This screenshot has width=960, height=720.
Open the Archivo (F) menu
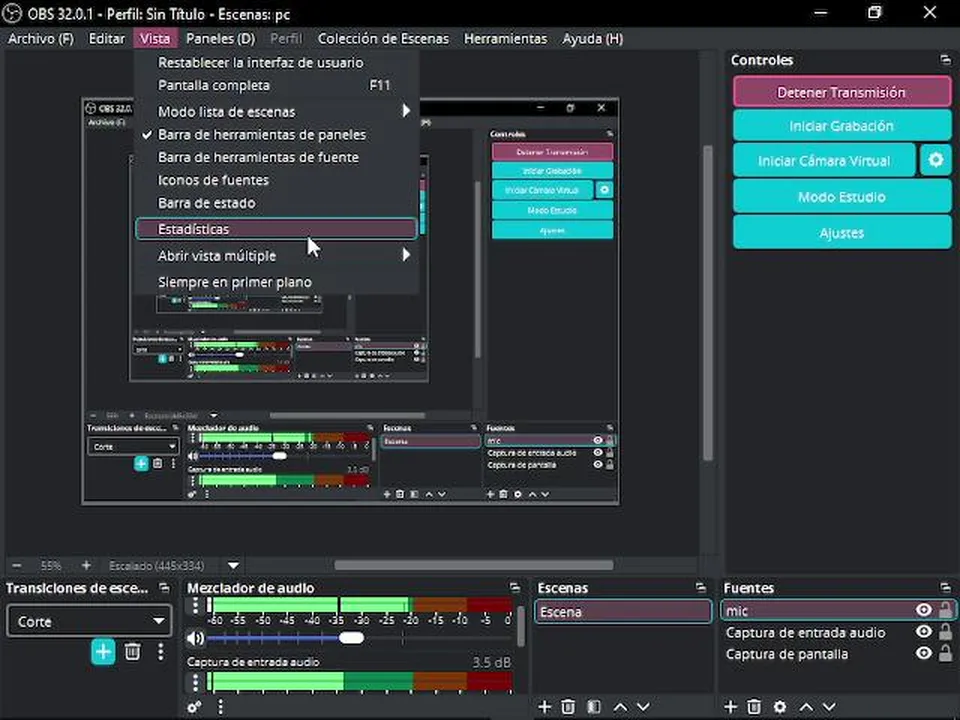pyautogui.click(x=41, y=39)
